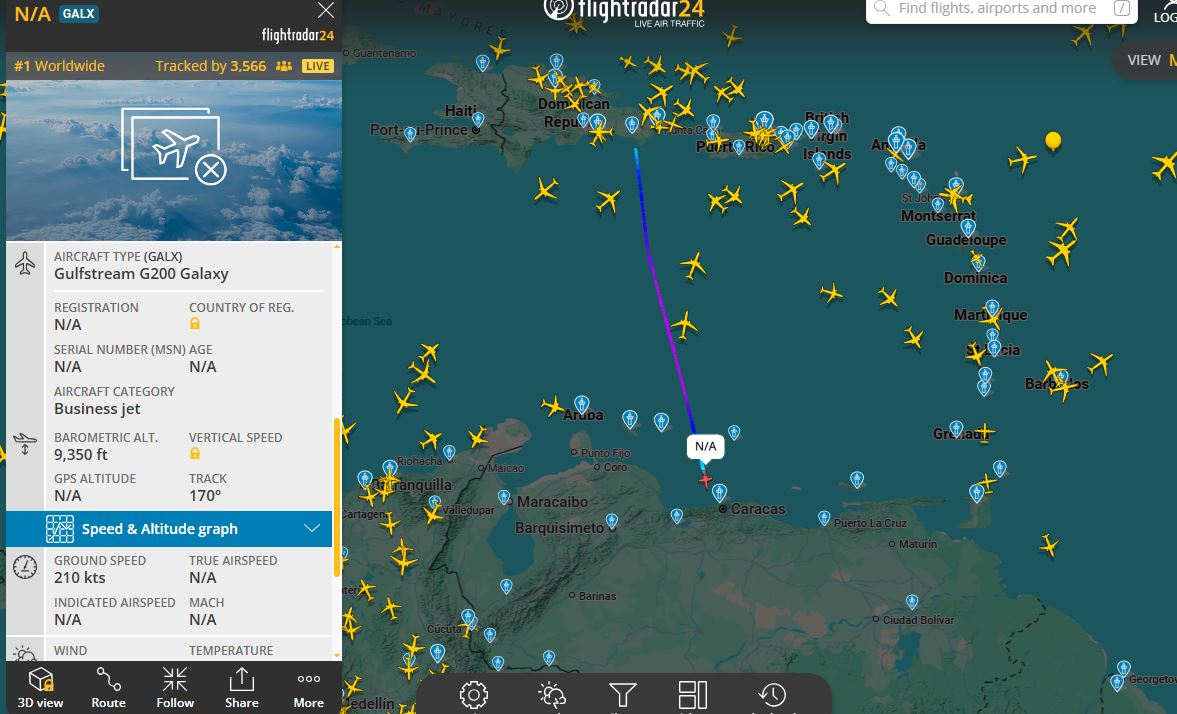Show the flight Route
The height and width of the screenshot is (714, 1177).
(108, 687)
